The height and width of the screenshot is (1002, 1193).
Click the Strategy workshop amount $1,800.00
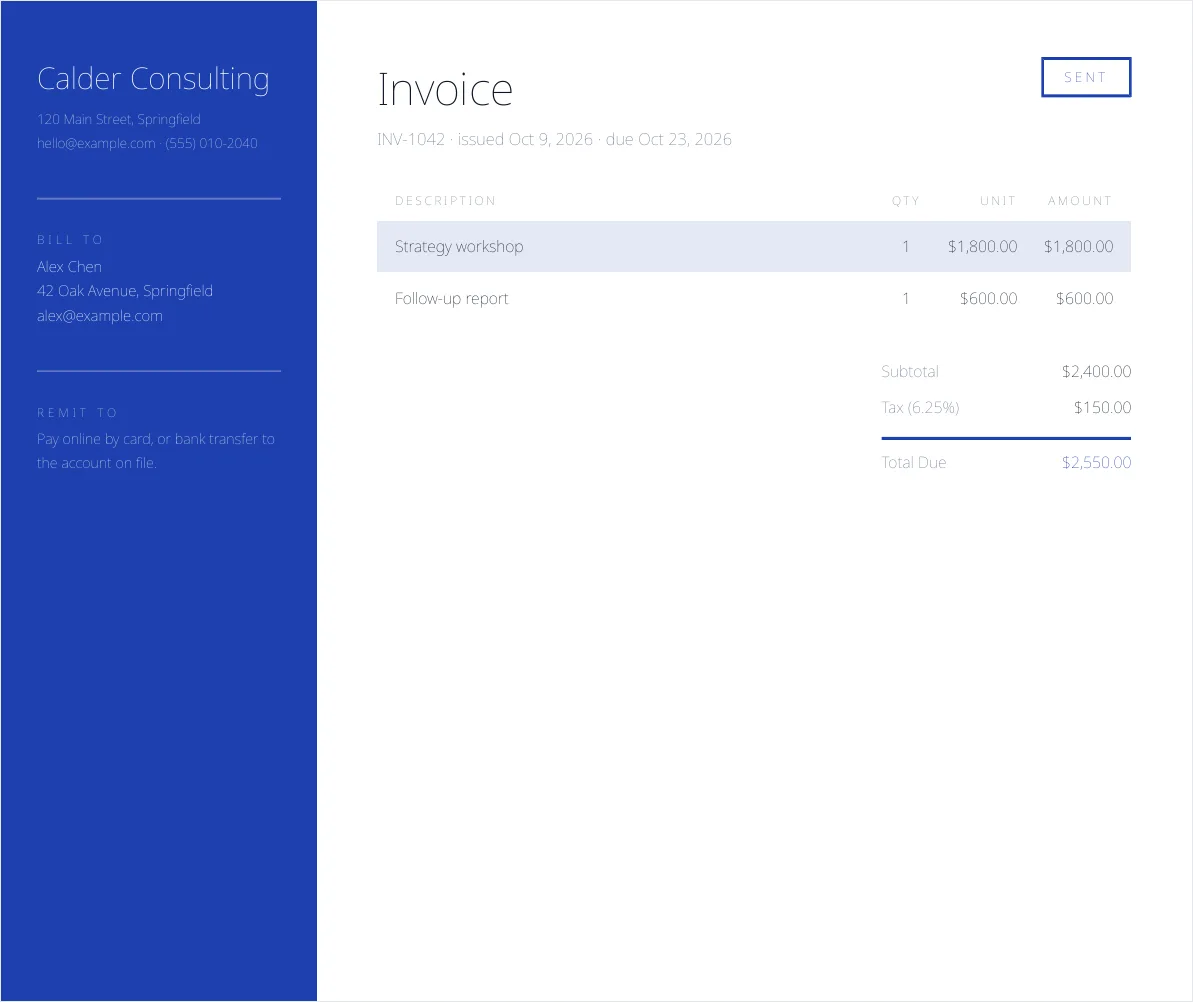click(1078, 247)
